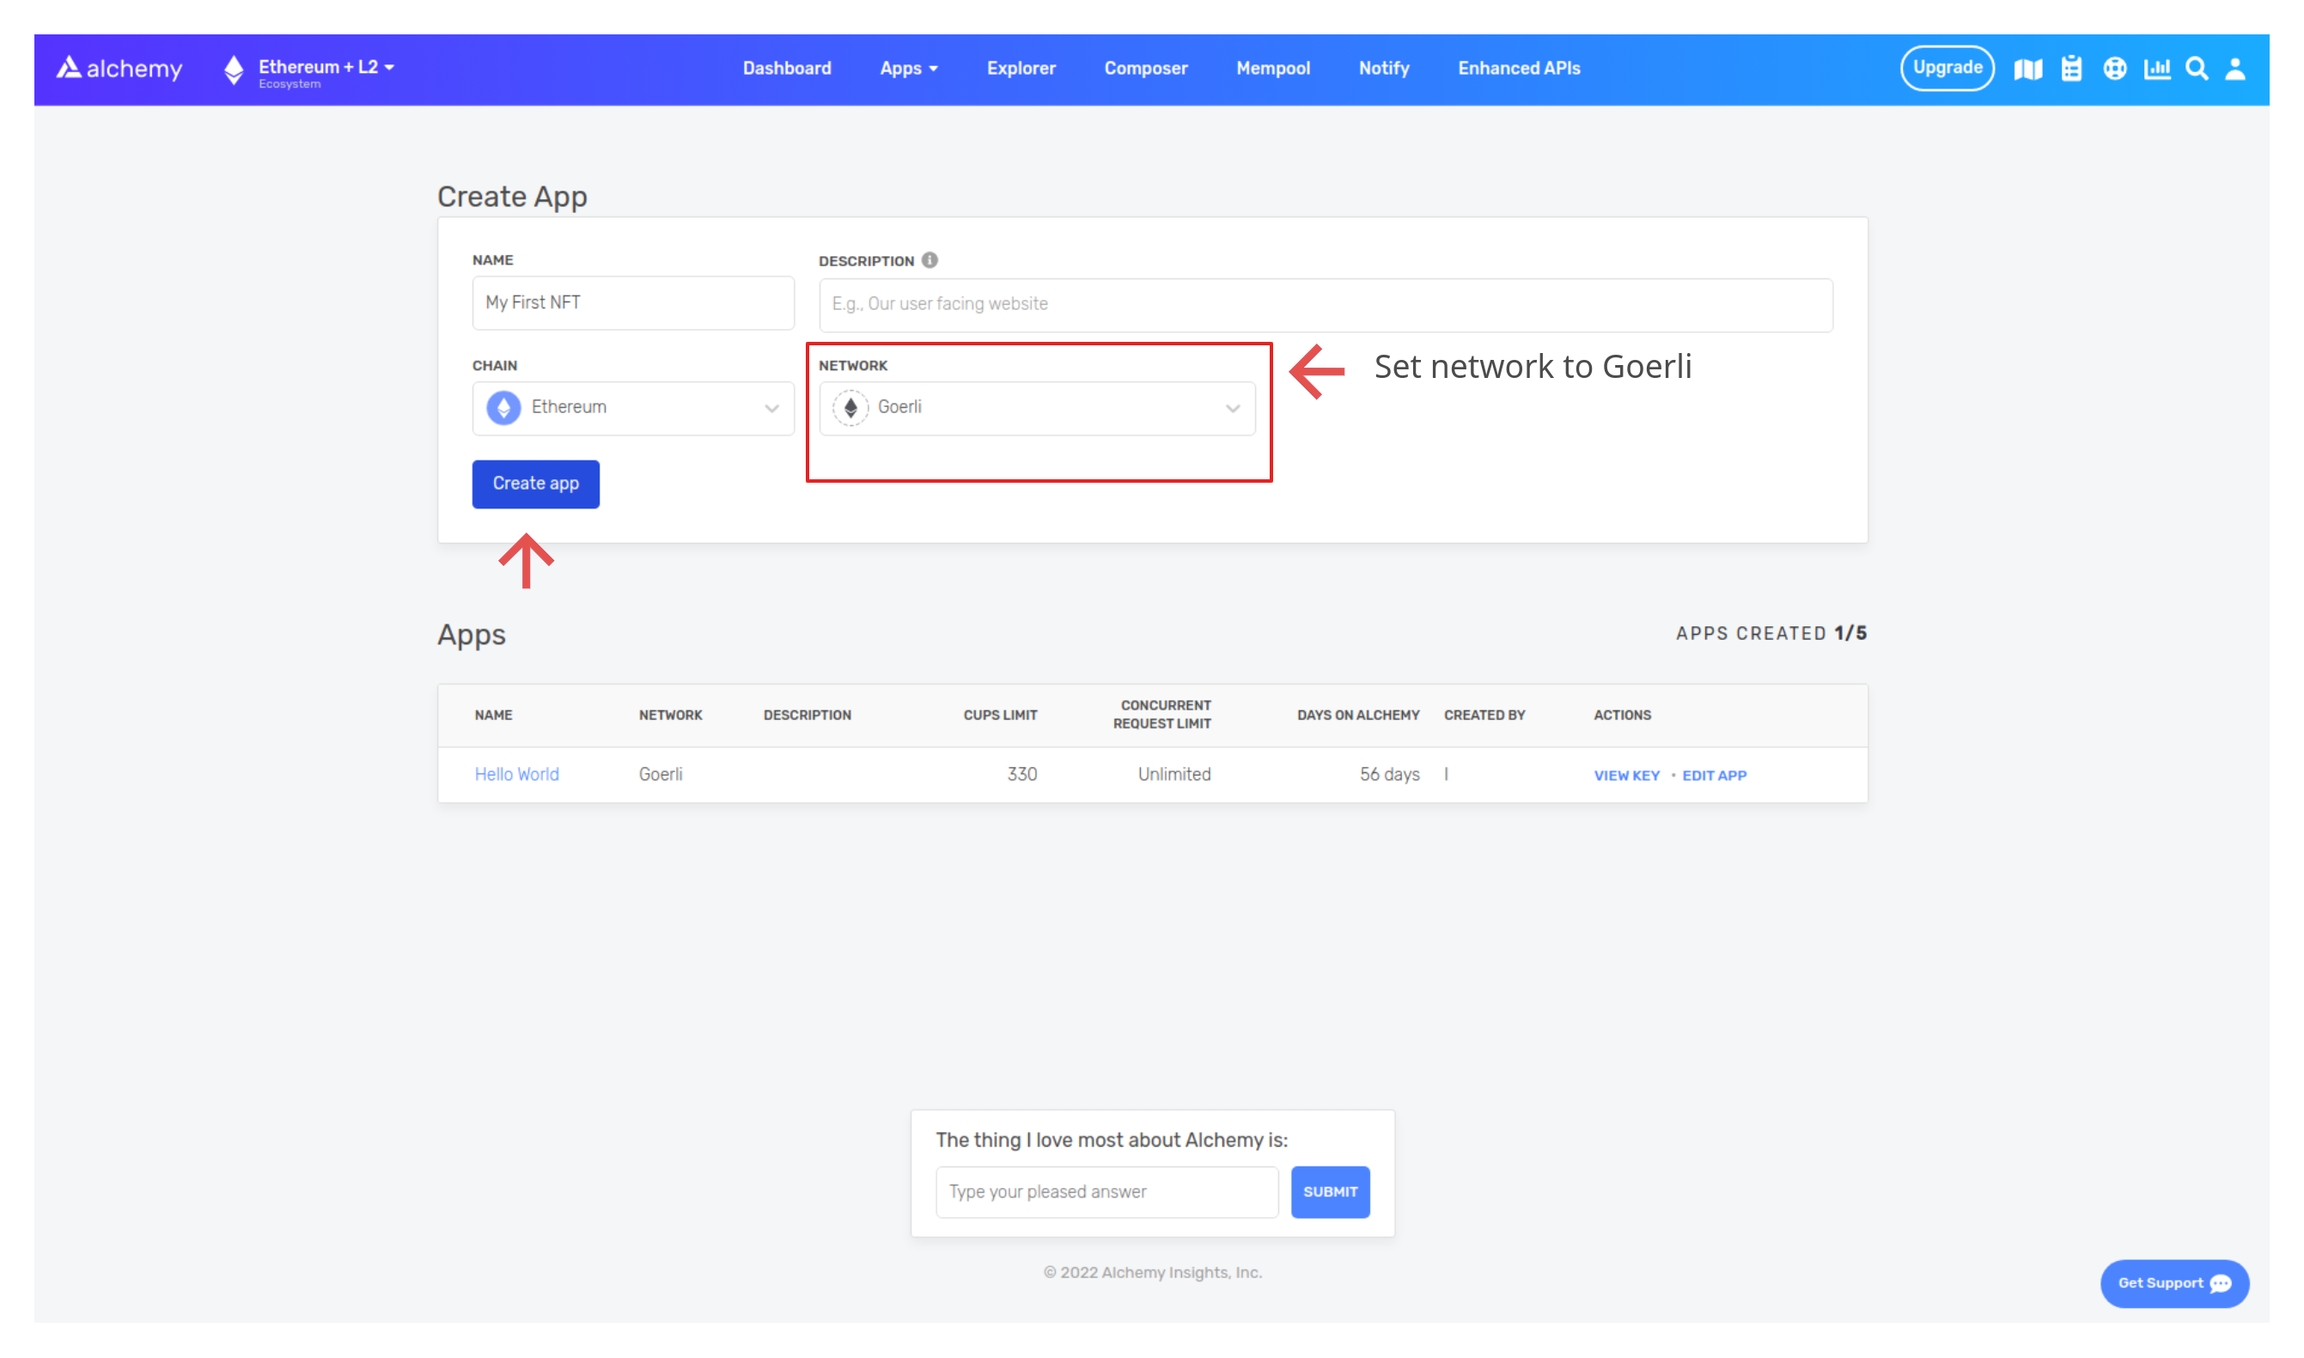The height and width of the screenshot is (1358, 2304).
Task: Click the CREATED BY column header
Action: click(1484, 715)
